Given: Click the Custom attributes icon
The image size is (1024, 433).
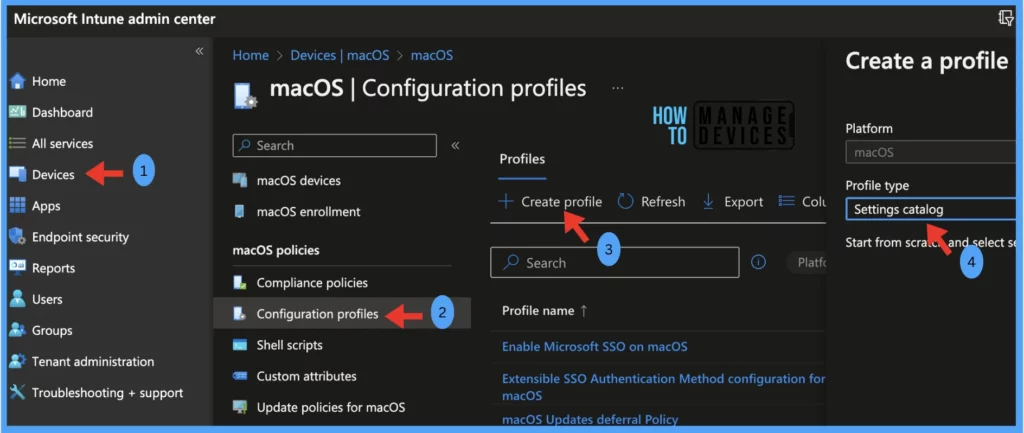Looking at the screenshot, I should [240, 376].
